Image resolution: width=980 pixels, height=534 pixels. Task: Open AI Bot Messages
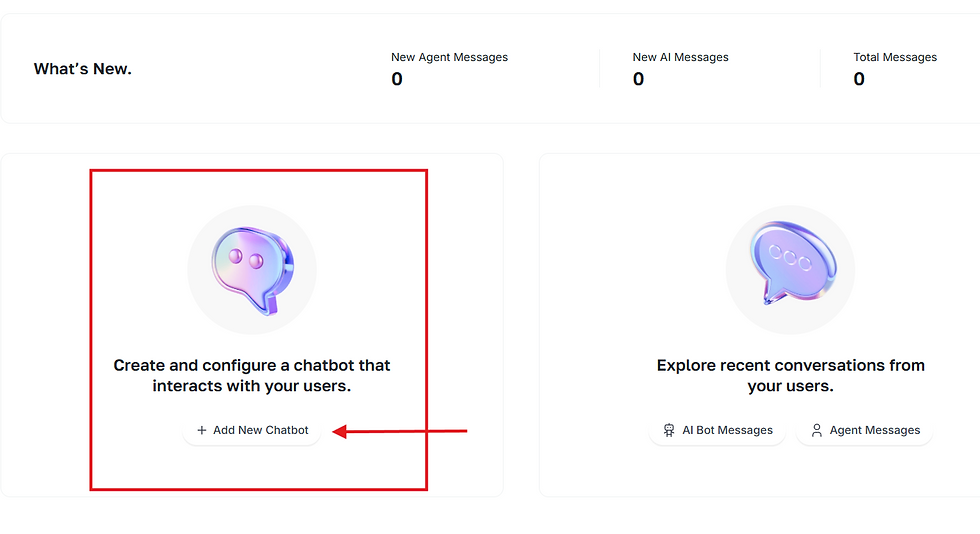pos(718,430)
